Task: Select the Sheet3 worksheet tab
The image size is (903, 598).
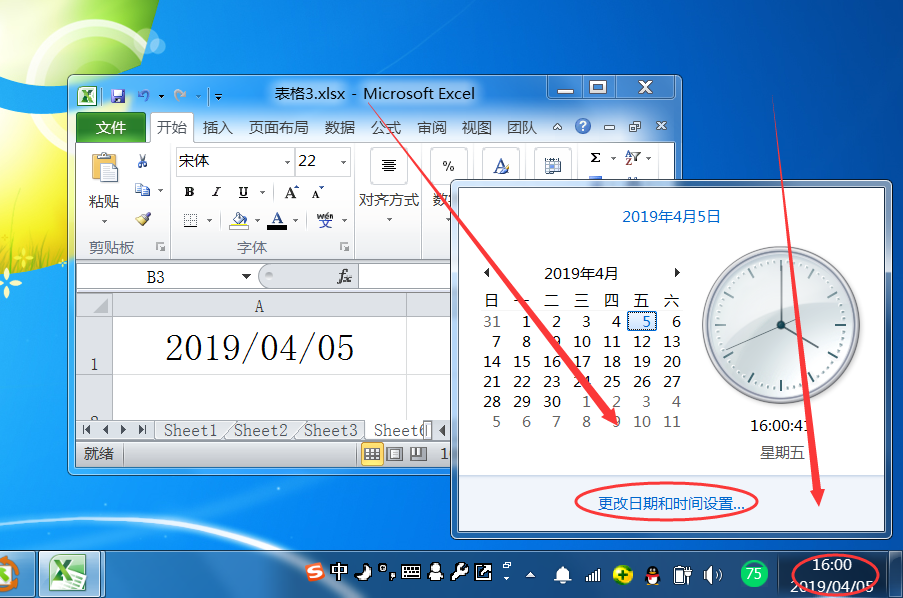Action: pyautogui.click(x=331, y=430)
